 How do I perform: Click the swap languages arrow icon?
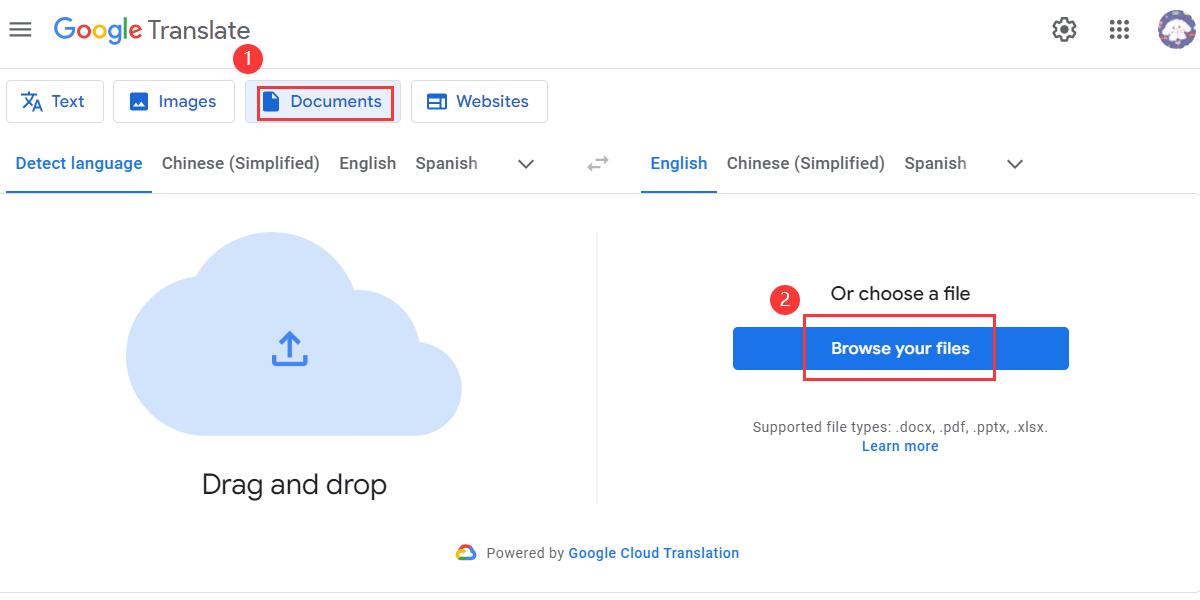[x=596, y=163]
